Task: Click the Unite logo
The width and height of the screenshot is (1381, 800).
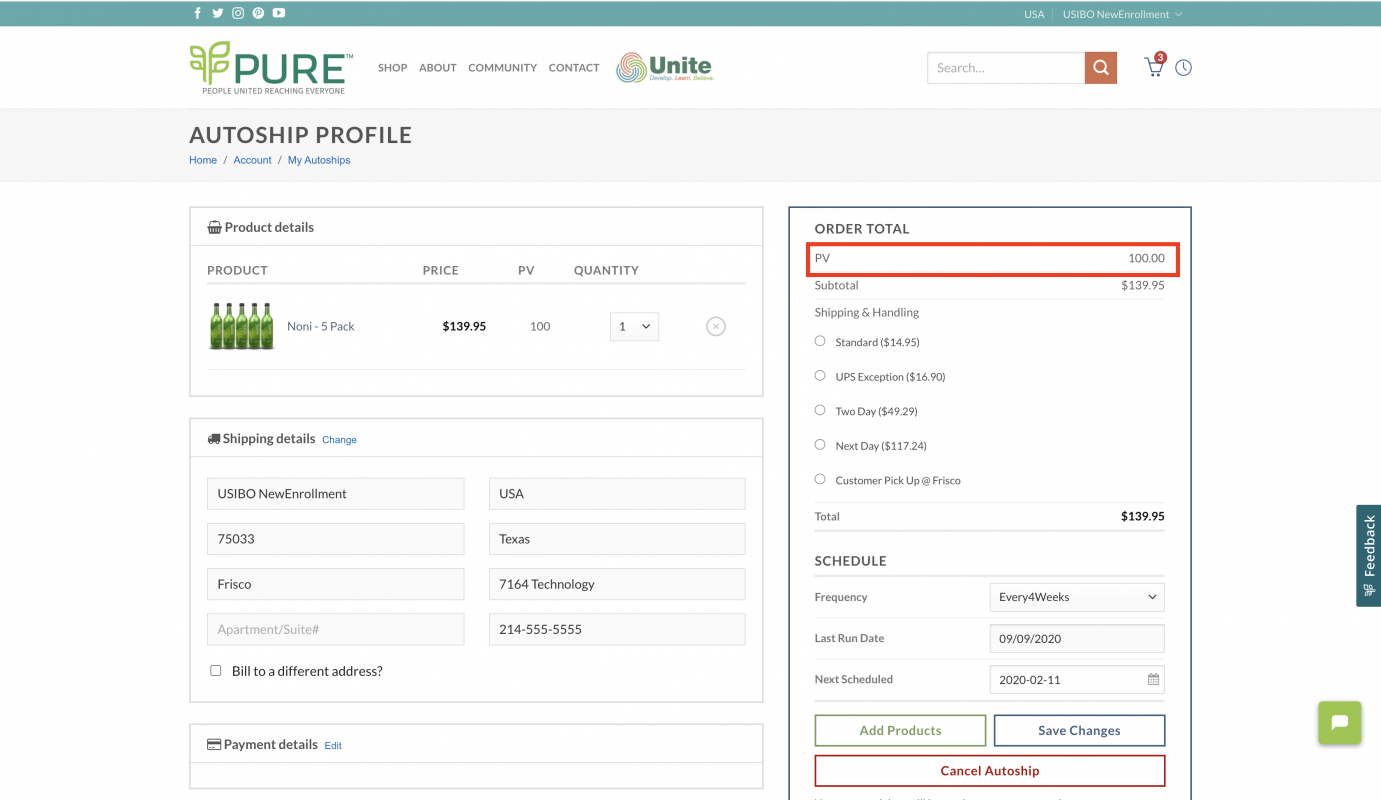Action: (665, 67)
